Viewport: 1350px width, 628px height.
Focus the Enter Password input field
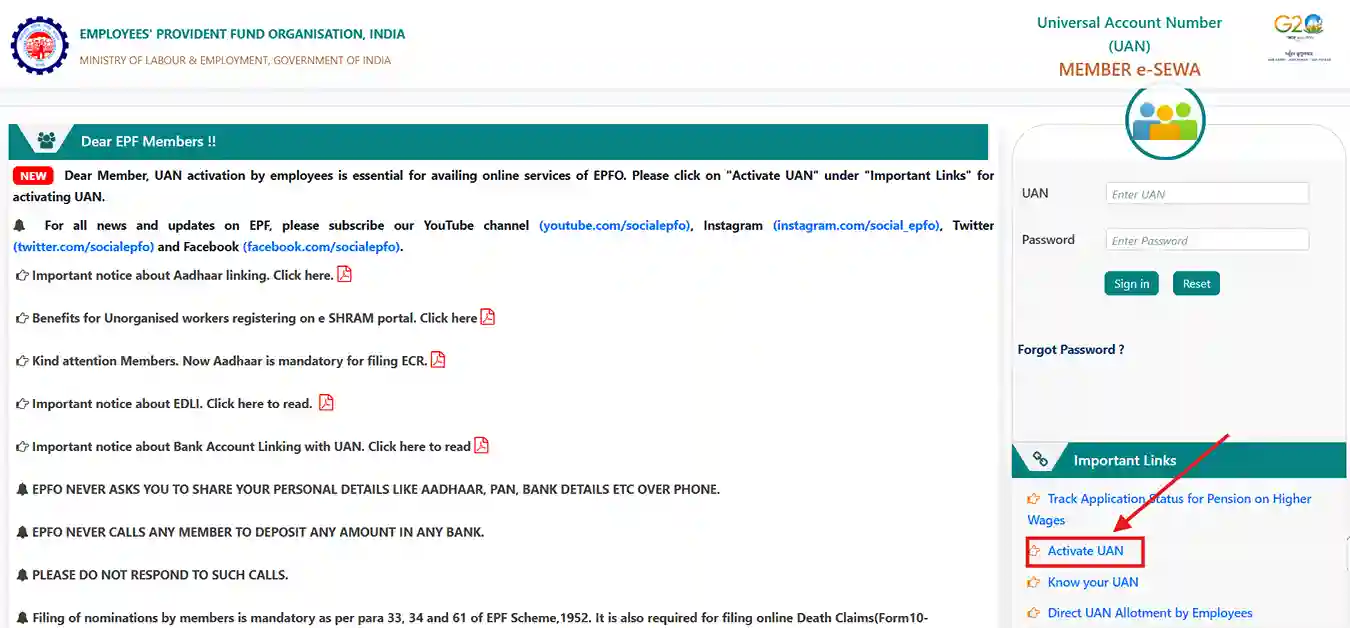pos(1207,240)
